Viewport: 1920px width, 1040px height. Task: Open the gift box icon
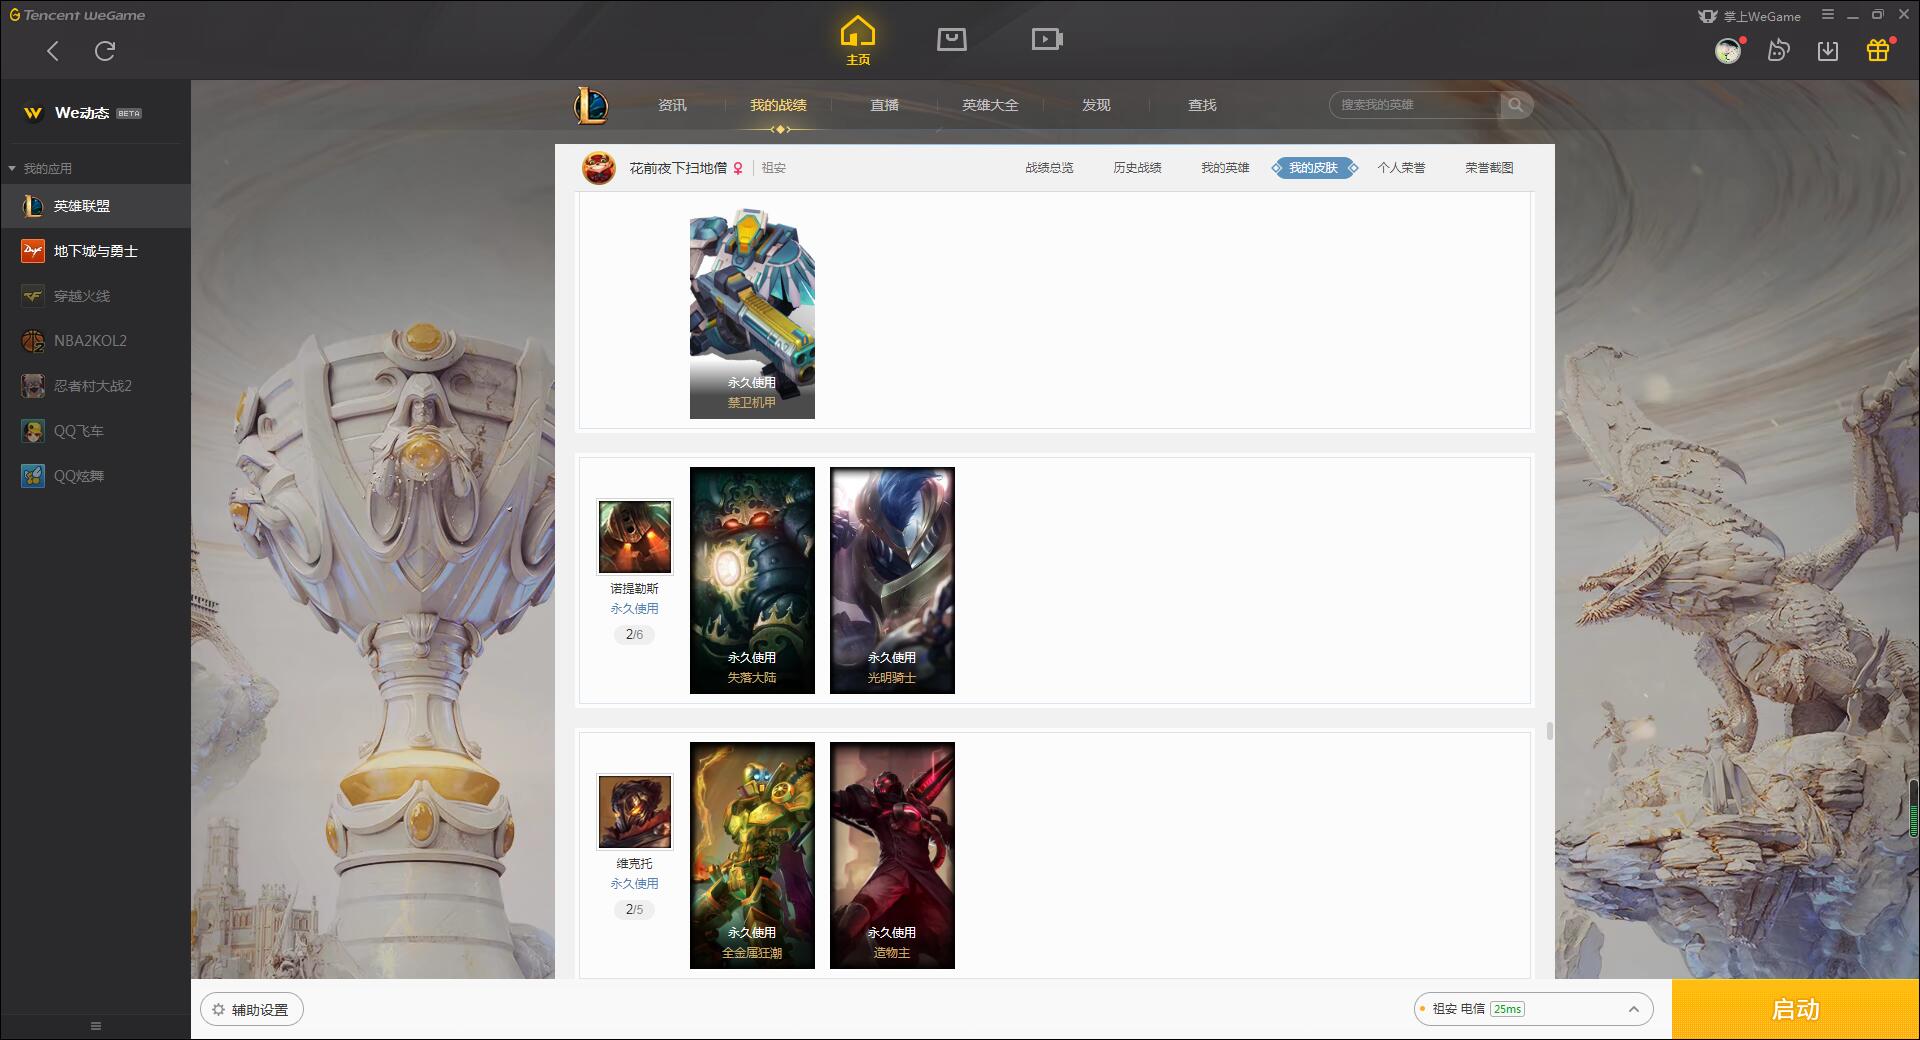point(1878,50)
